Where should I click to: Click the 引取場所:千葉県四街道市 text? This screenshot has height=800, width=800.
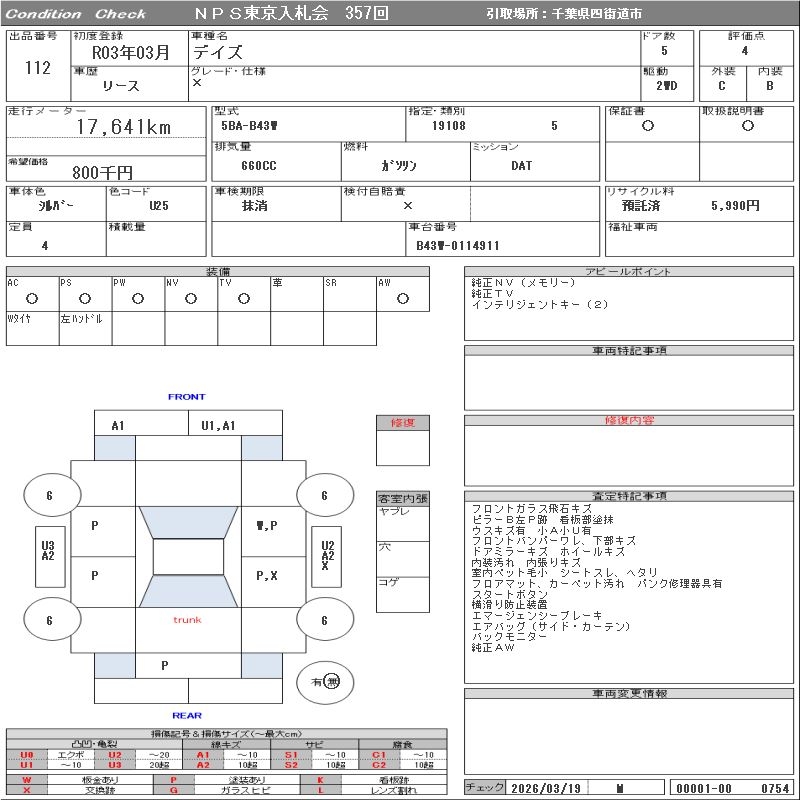pos(564,14)
